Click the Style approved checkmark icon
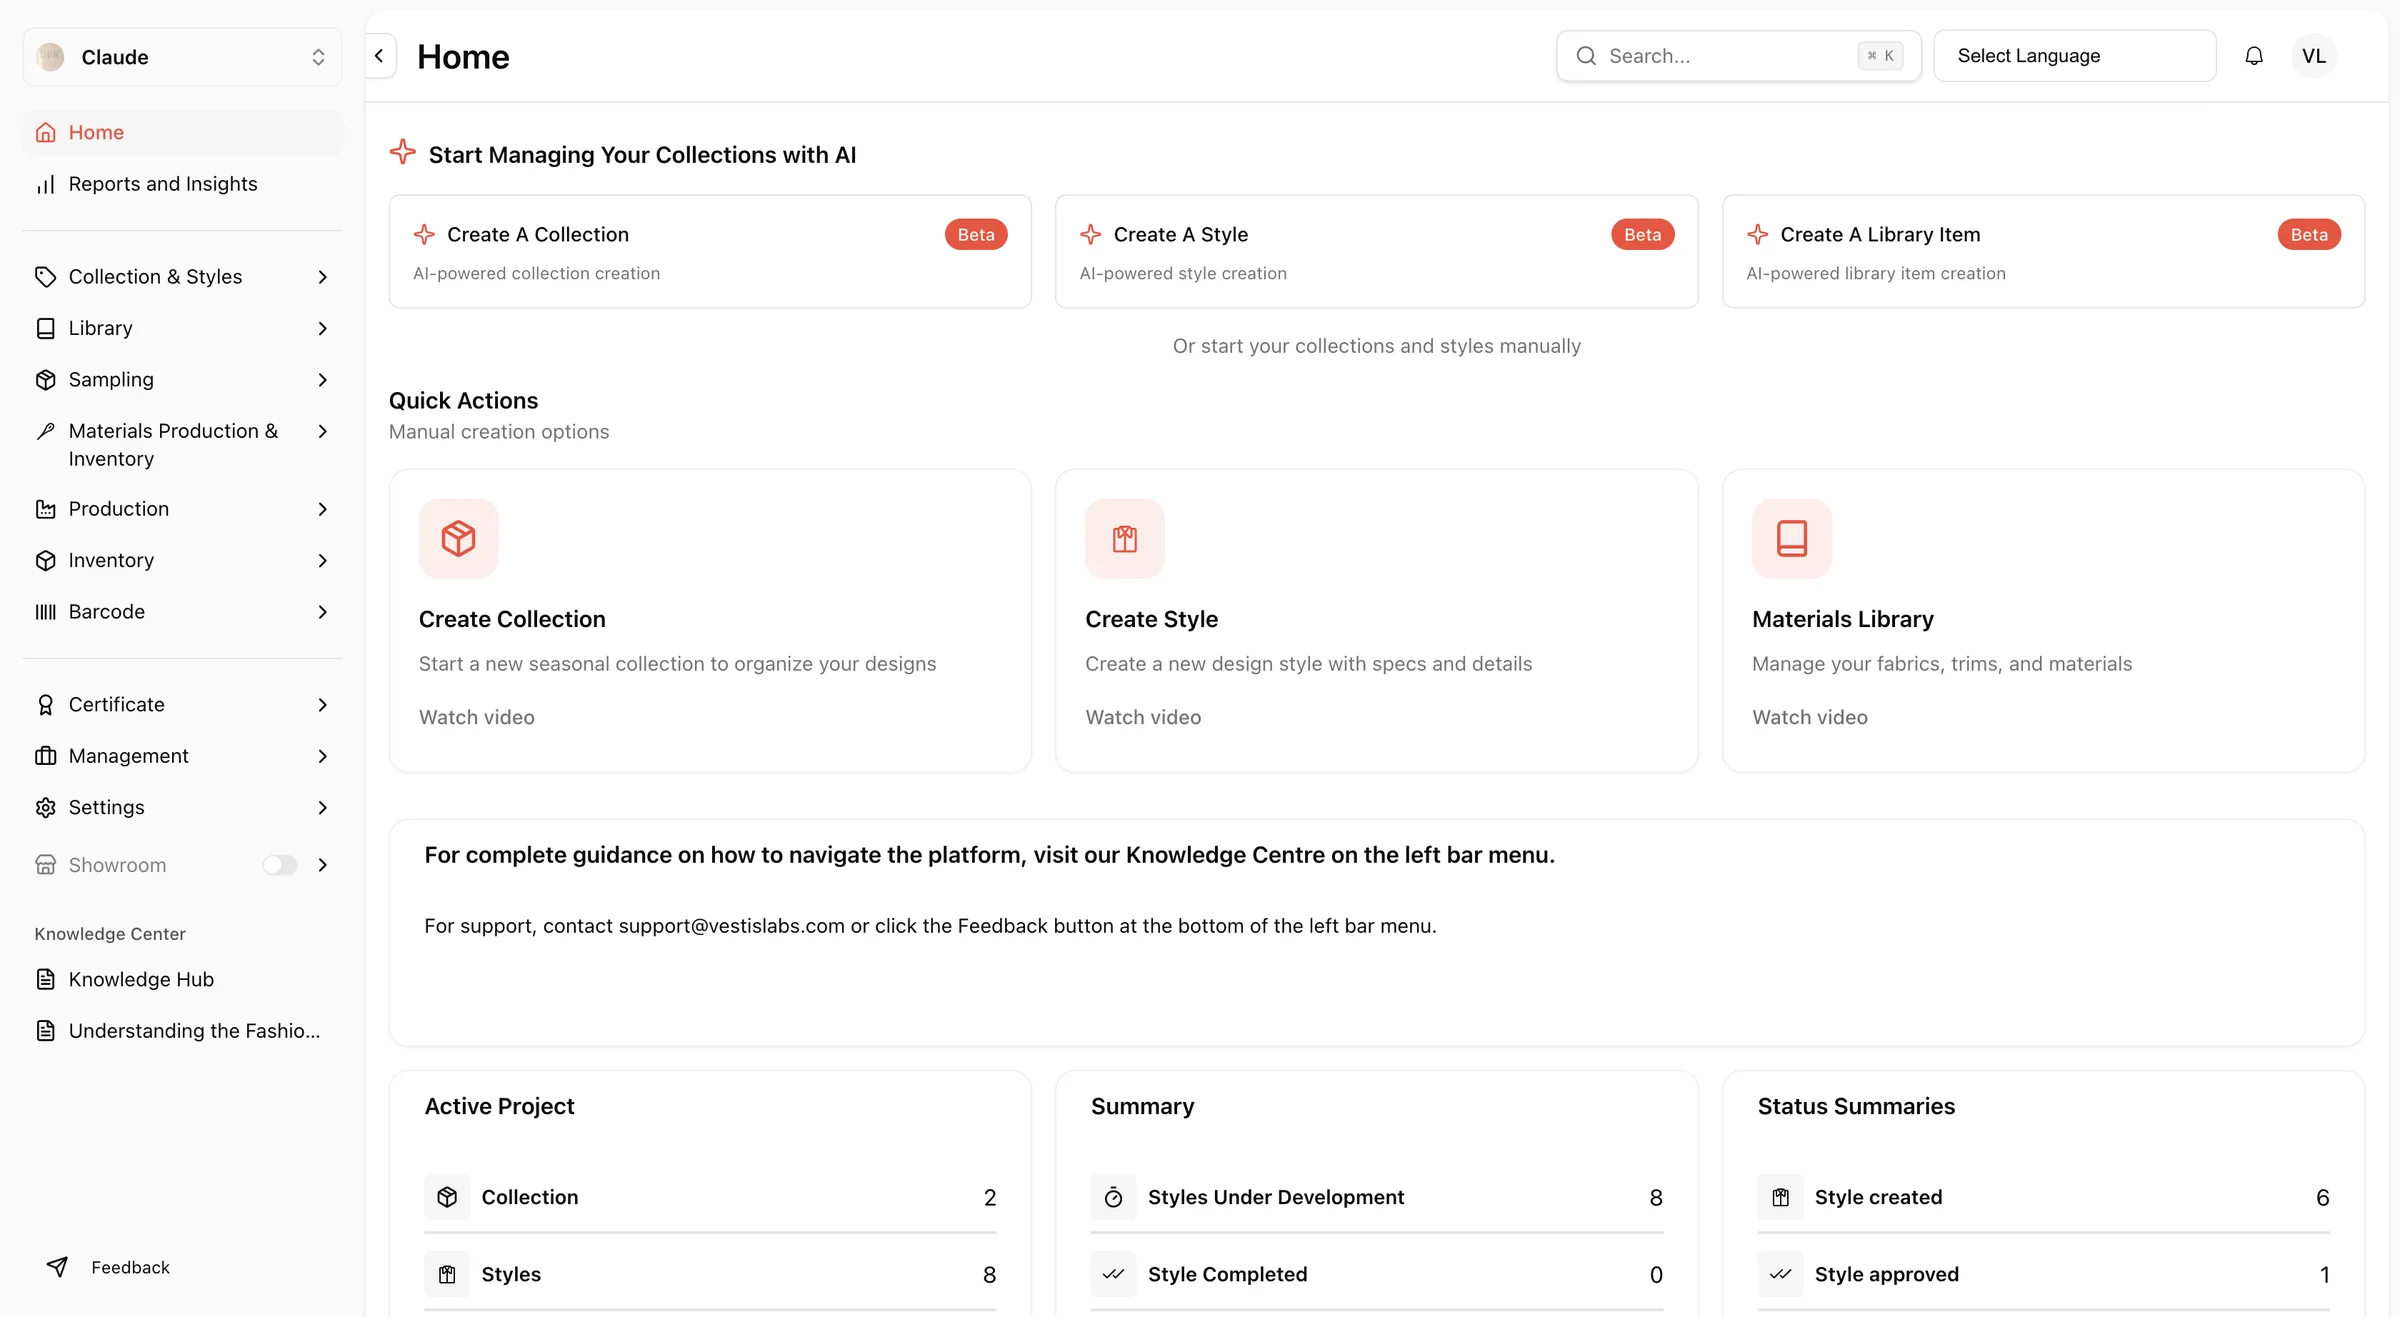This screenshot has height=1317, width=2400. [x=1780, y=1274]
